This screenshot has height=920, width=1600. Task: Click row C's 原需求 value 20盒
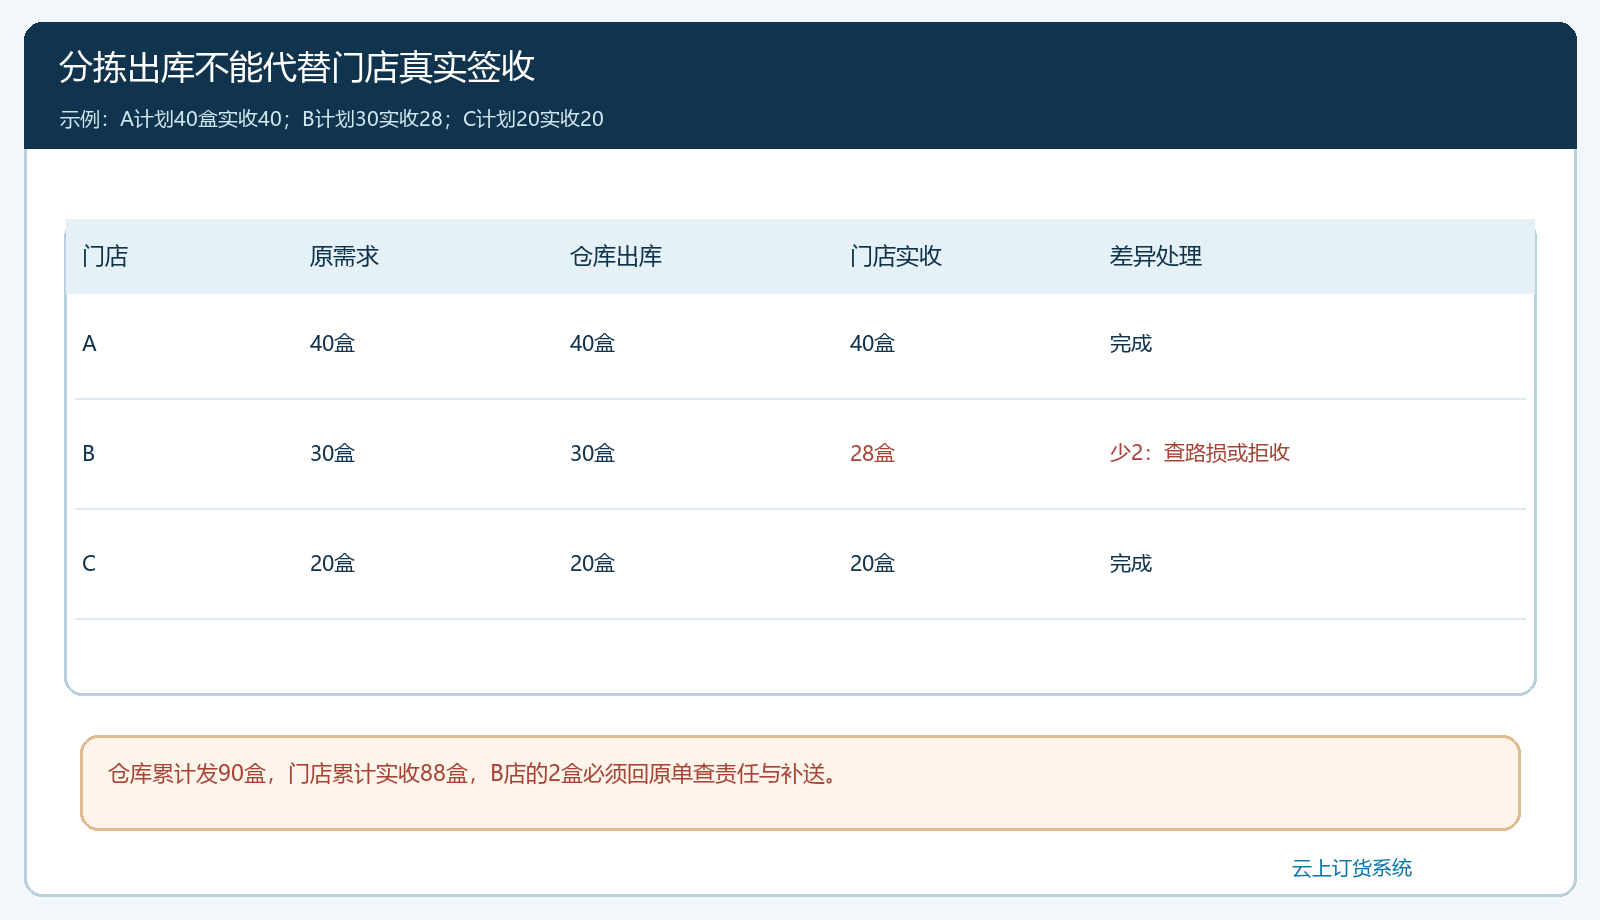click(x=332, y=564)
